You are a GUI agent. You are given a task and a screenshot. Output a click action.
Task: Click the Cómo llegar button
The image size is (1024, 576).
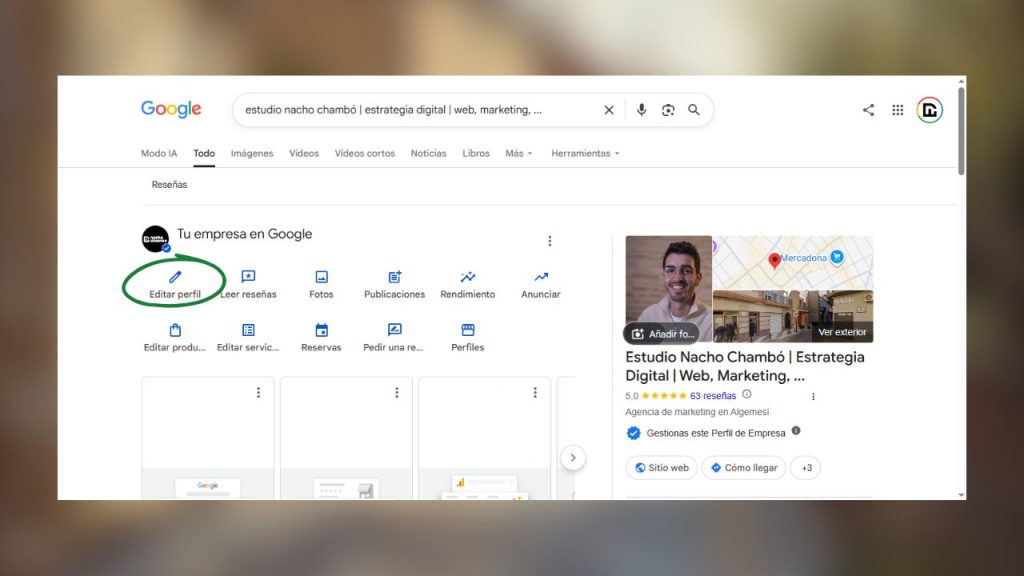[743, 468]
